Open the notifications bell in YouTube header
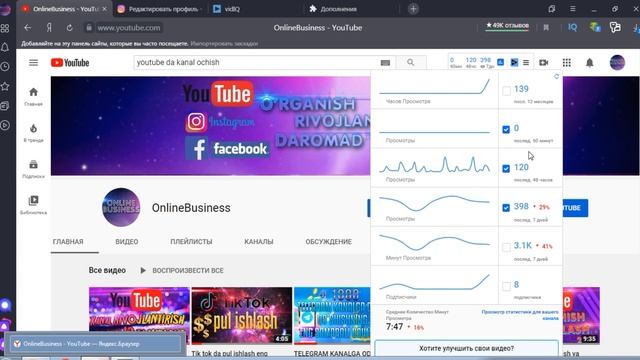640x360 pixels. point(589,62)
